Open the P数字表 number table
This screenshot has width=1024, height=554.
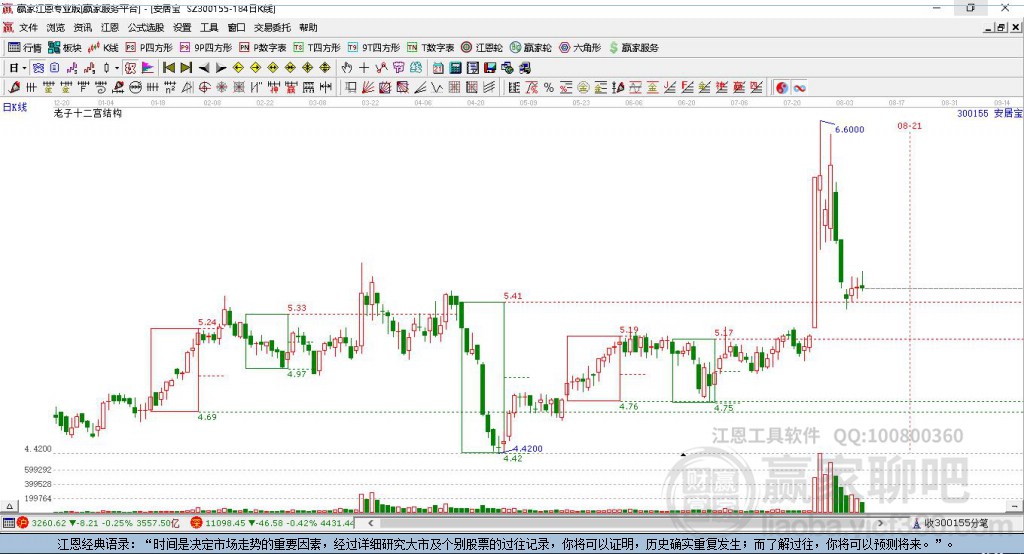pos(263,48)
